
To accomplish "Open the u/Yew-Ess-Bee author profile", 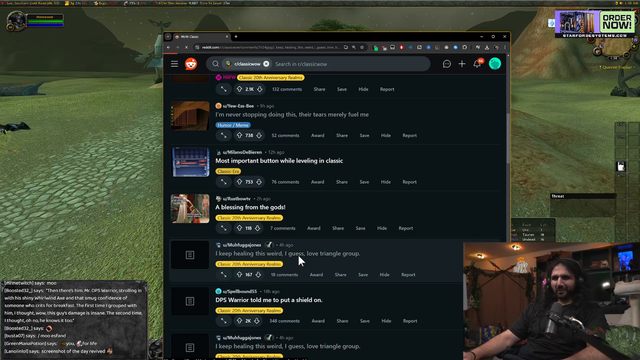I will [238, 106].
